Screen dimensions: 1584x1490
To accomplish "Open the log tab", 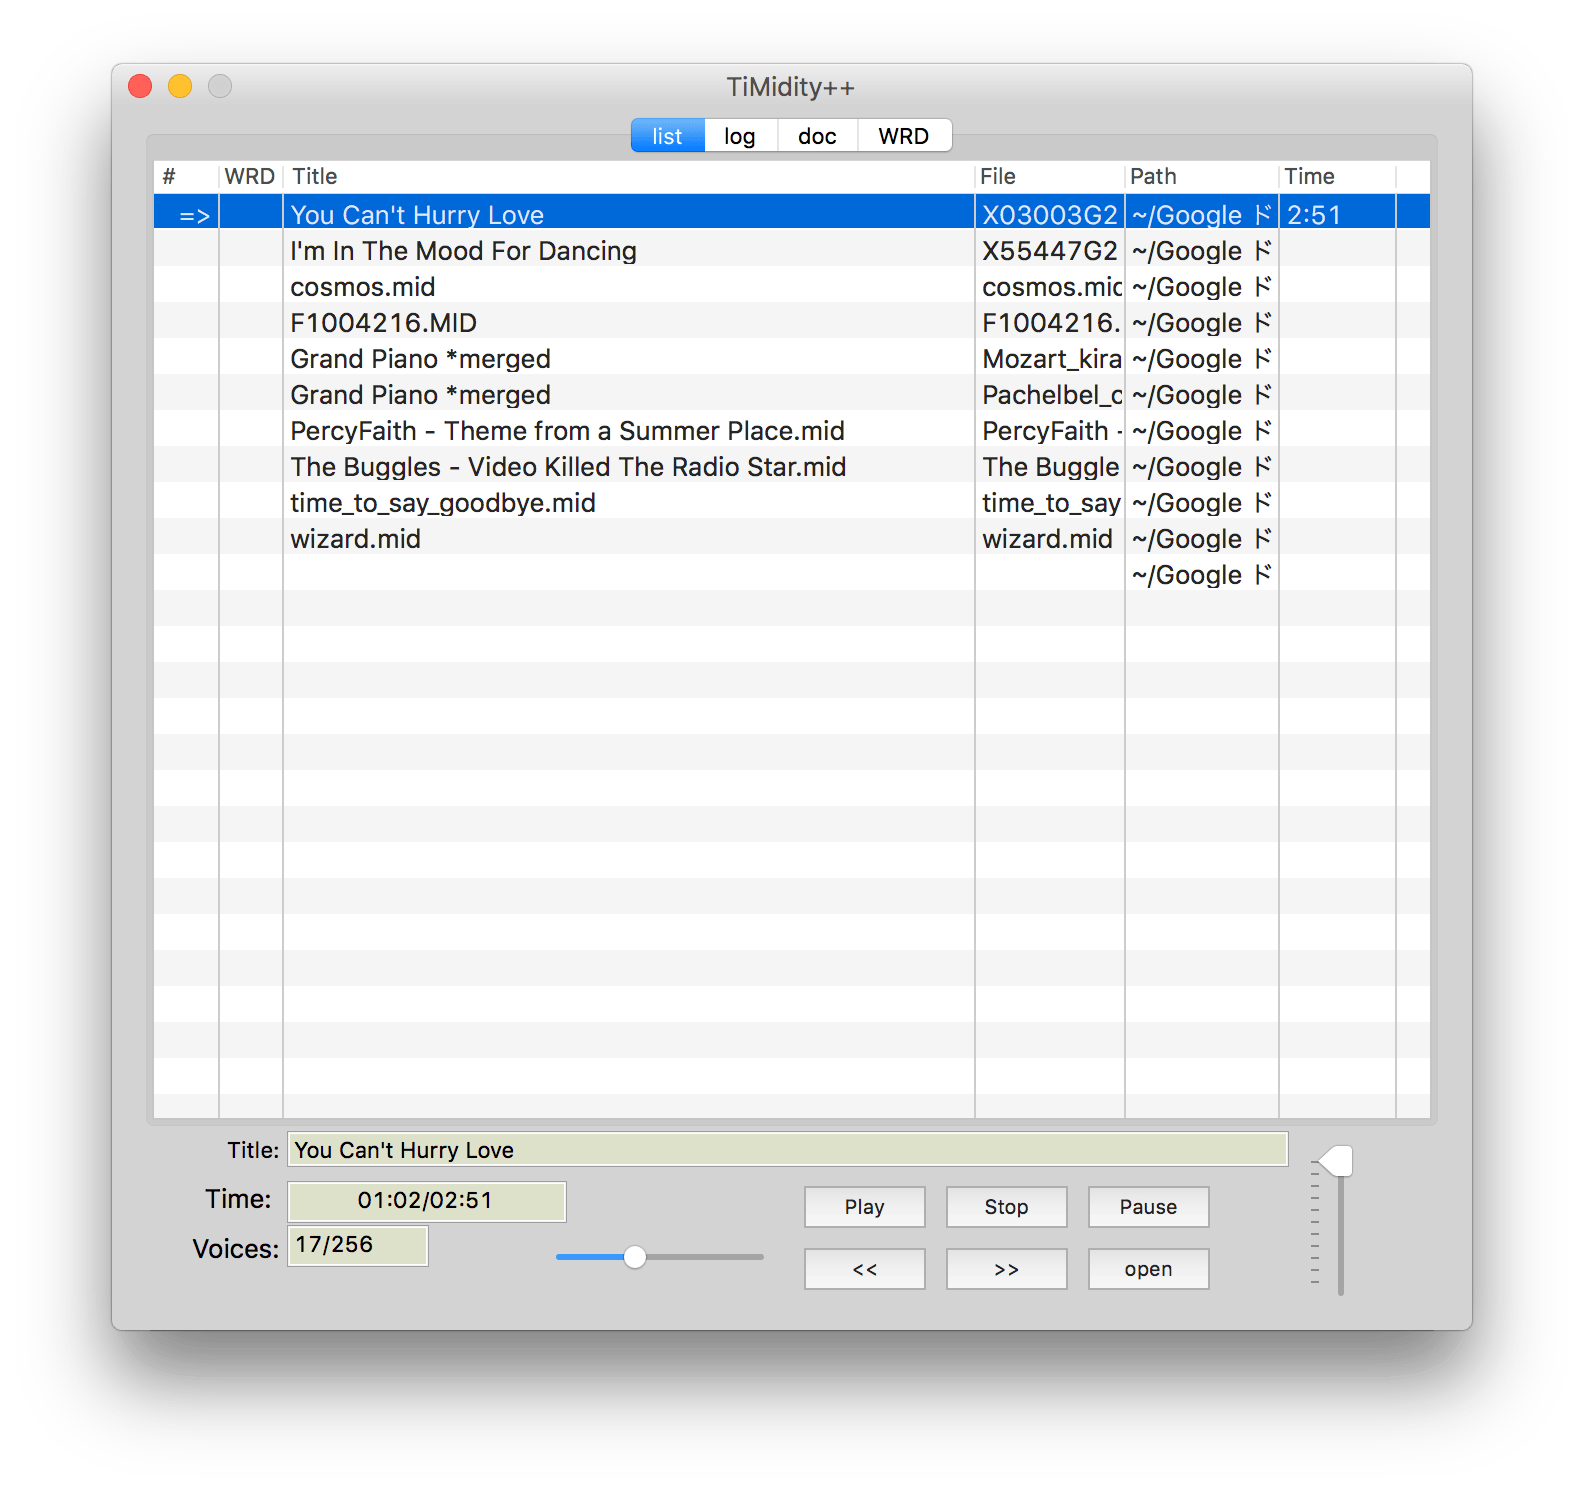I will click(x=740, y=136).
